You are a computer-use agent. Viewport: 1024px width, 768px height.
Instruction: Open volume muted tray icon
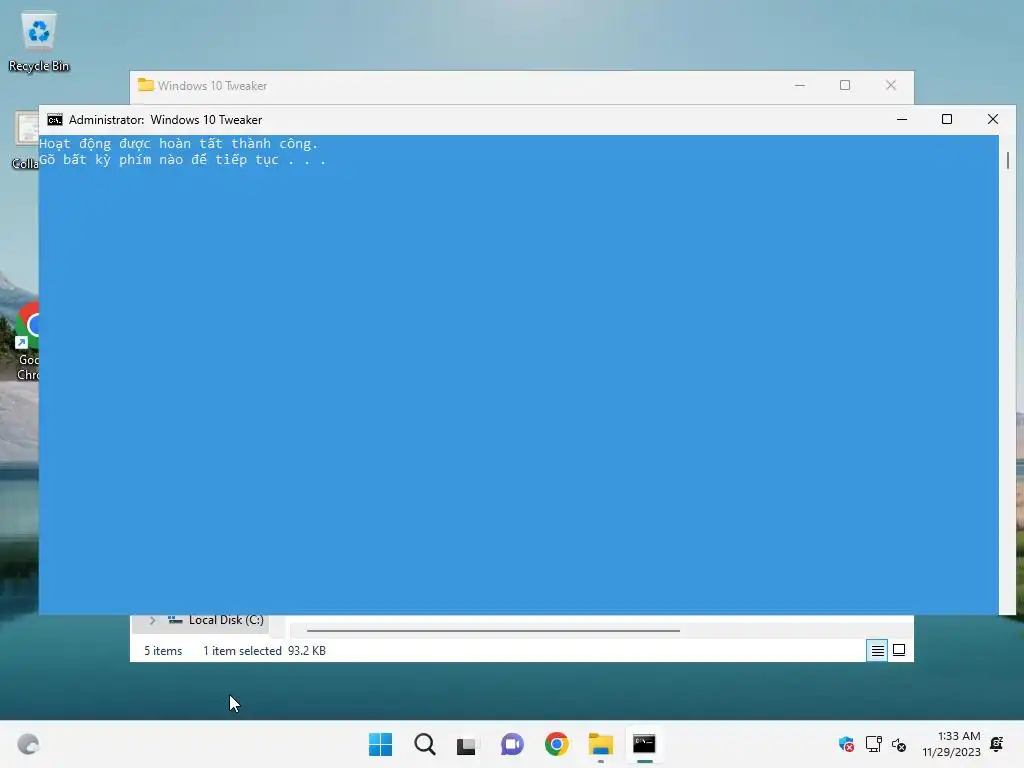(899, 744)
